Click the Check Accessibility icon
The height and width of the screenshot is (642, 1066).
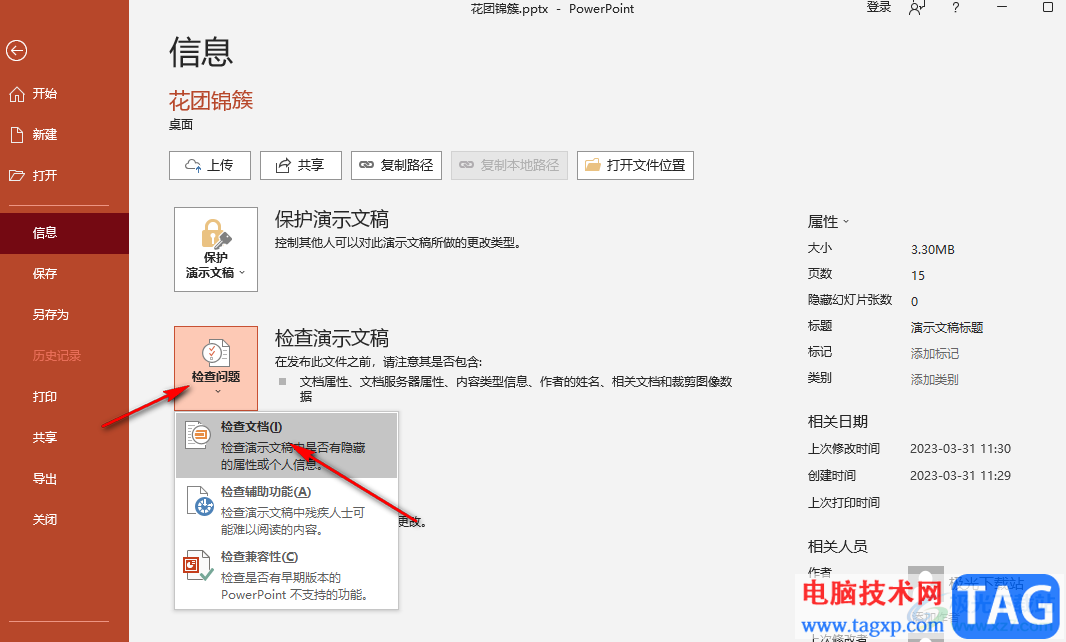tap(199, 501)
